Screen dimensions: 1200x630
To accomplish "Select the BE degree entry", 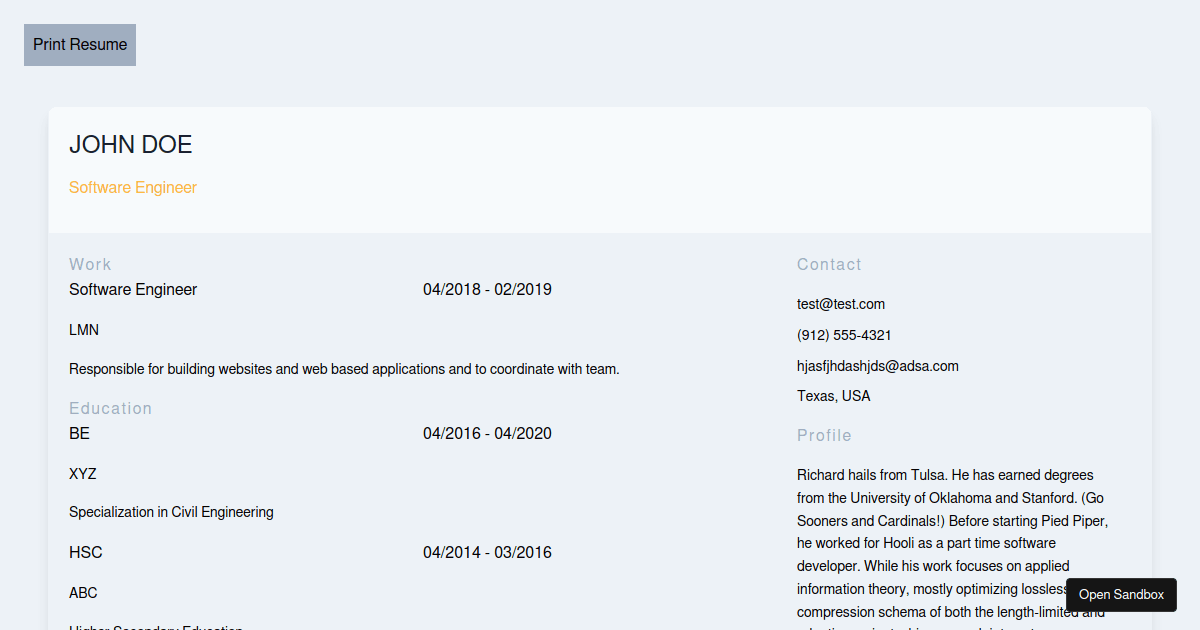I will click(79, 433).
